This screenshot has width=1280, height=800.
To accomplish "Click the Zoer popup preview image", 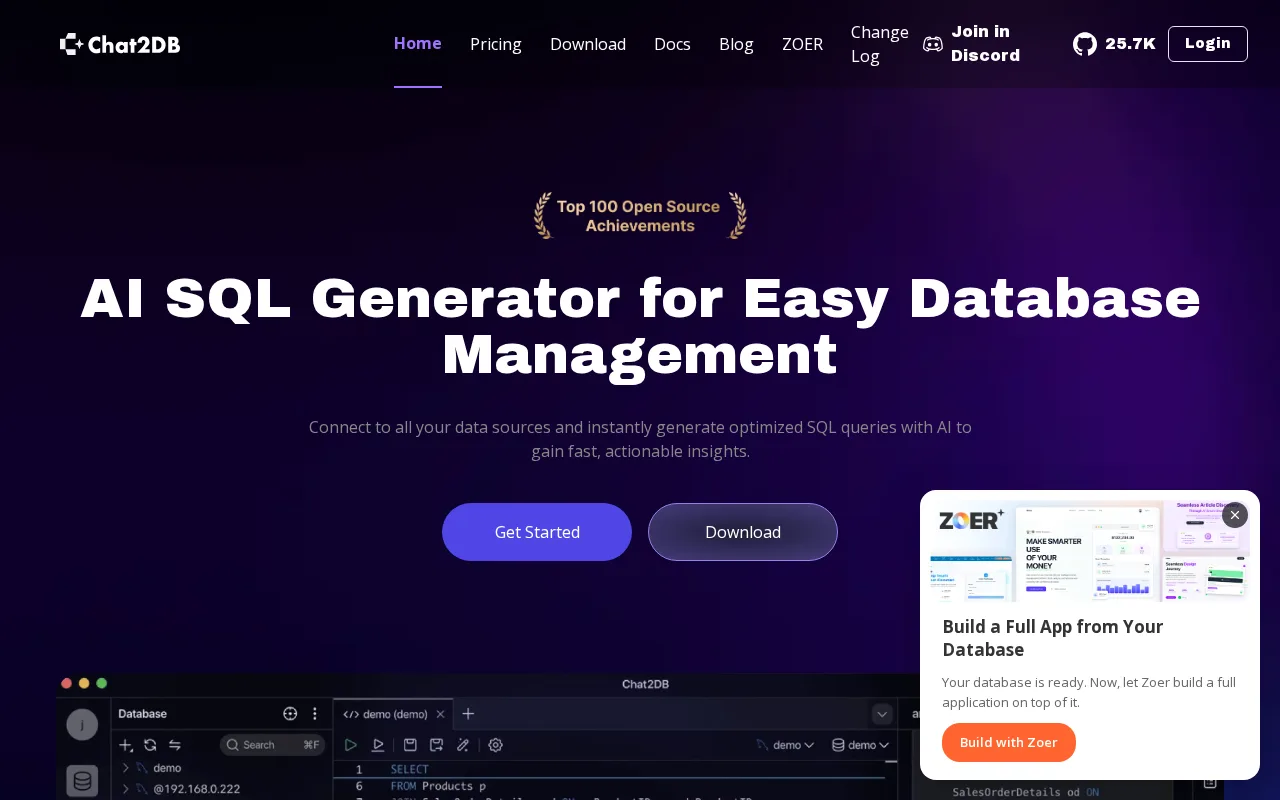I will click(x=1090, y=550).
